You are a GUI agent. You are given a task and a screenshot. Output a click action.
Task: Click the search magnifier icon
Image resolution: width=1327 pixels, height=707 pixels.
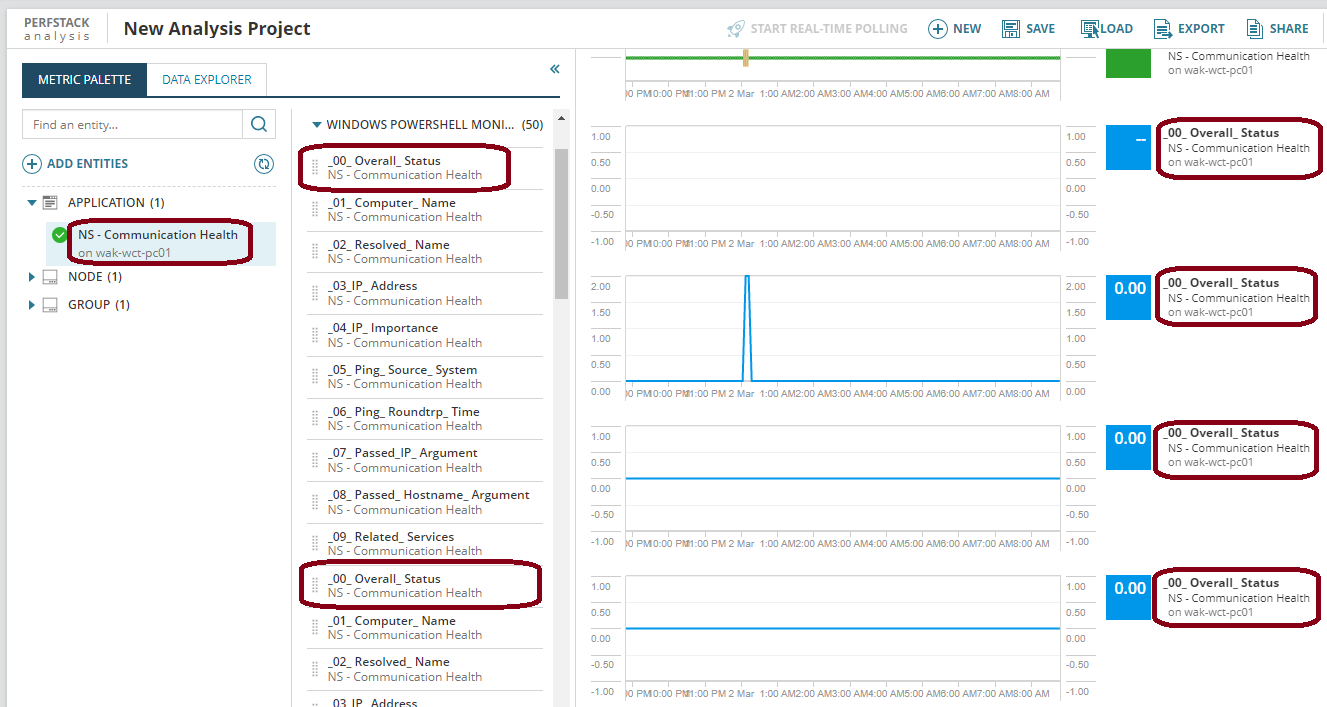258,125
